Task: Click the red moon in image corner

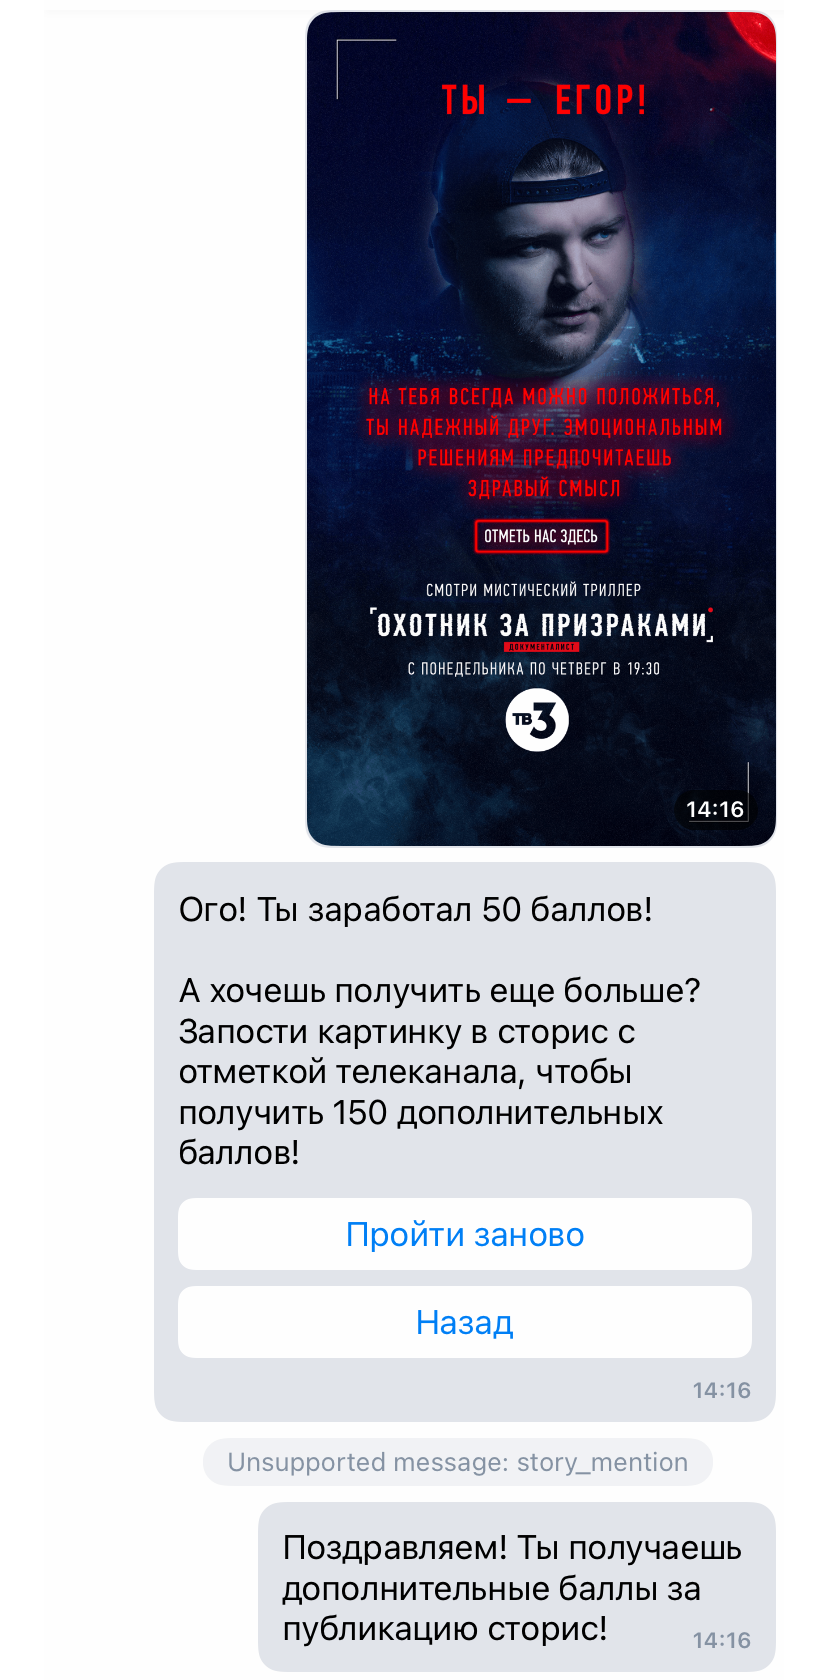Action: pos(755,35)
